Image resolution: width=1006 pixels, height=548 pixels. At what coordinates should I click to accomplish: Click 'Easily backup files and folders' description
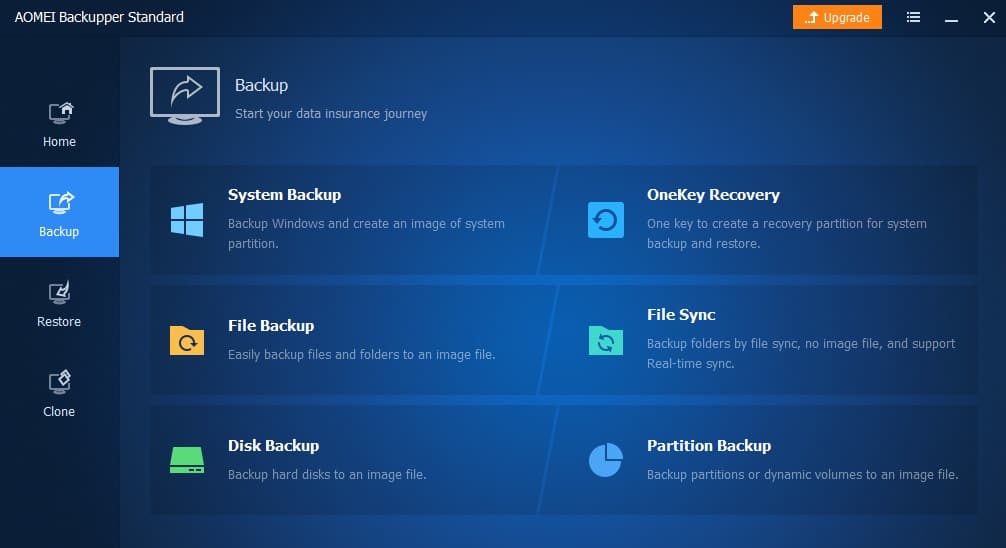click(x=361, y=355)
